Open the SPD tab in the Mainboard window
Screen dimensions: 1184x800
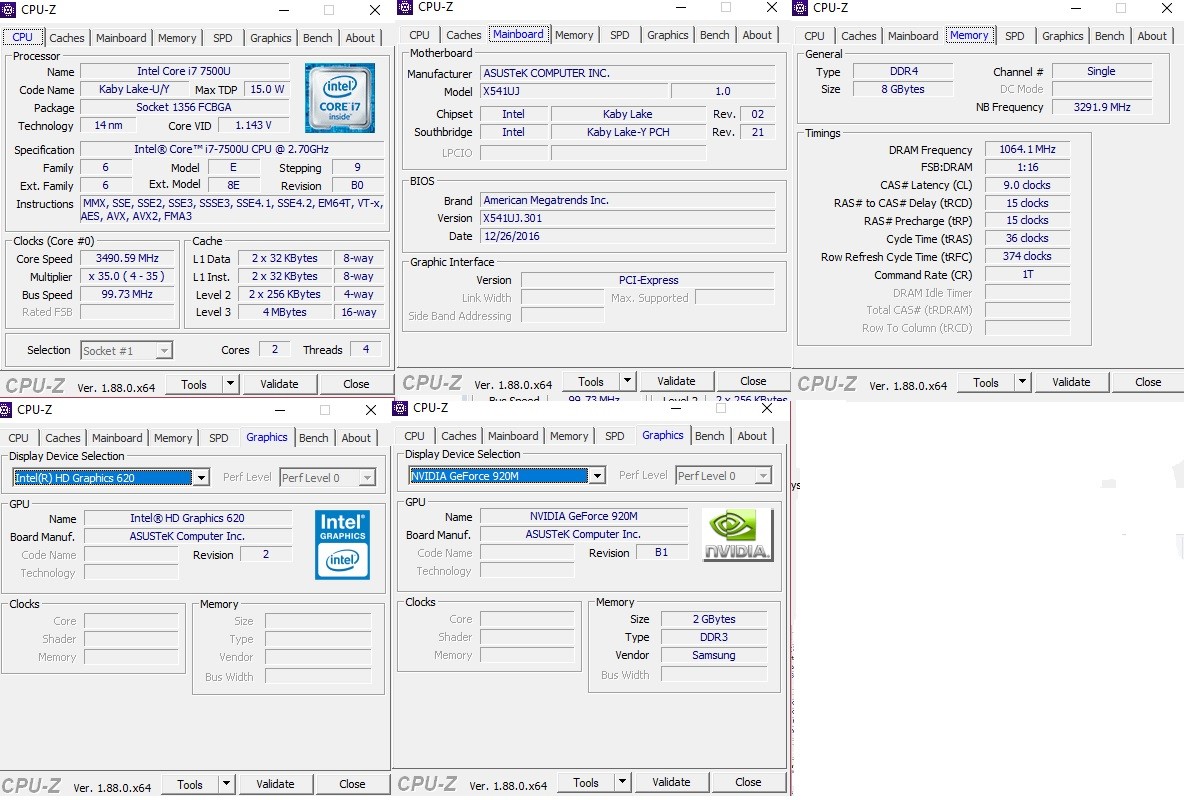(x=620, y=35)
